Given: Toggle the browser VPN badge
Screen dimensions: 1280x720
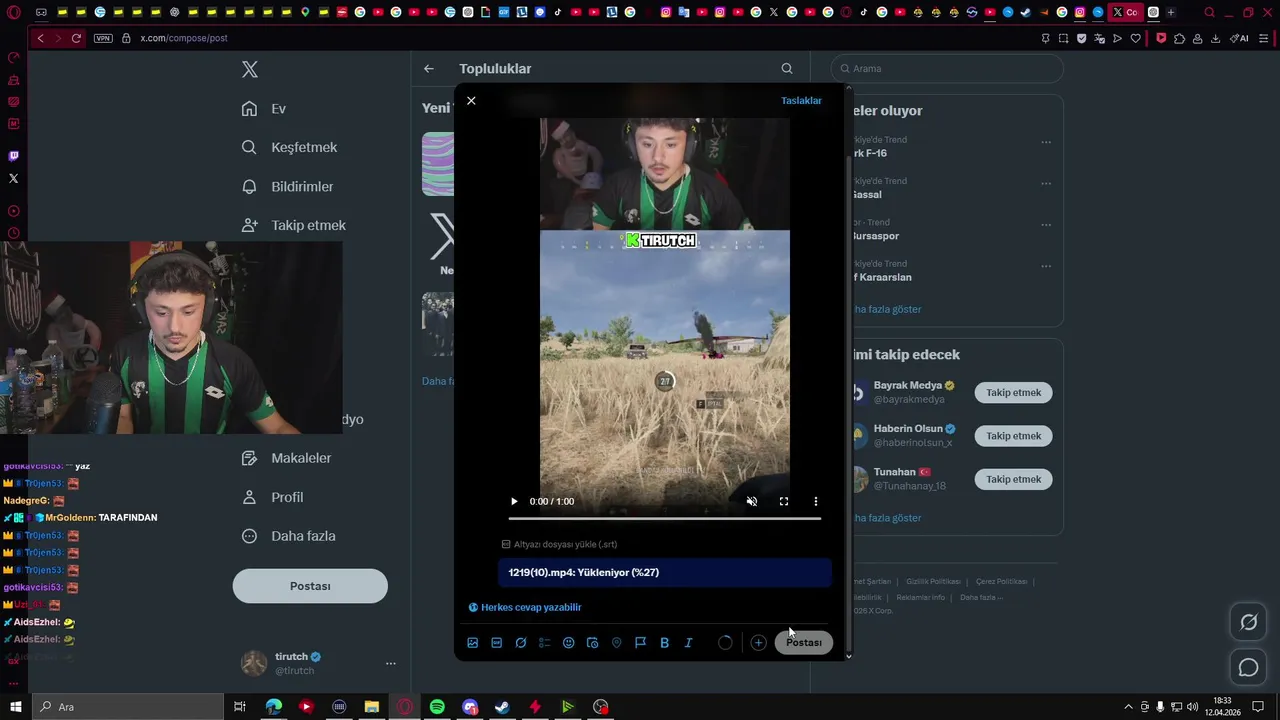Looking at the screenshot, I should (x=103, y=38).
